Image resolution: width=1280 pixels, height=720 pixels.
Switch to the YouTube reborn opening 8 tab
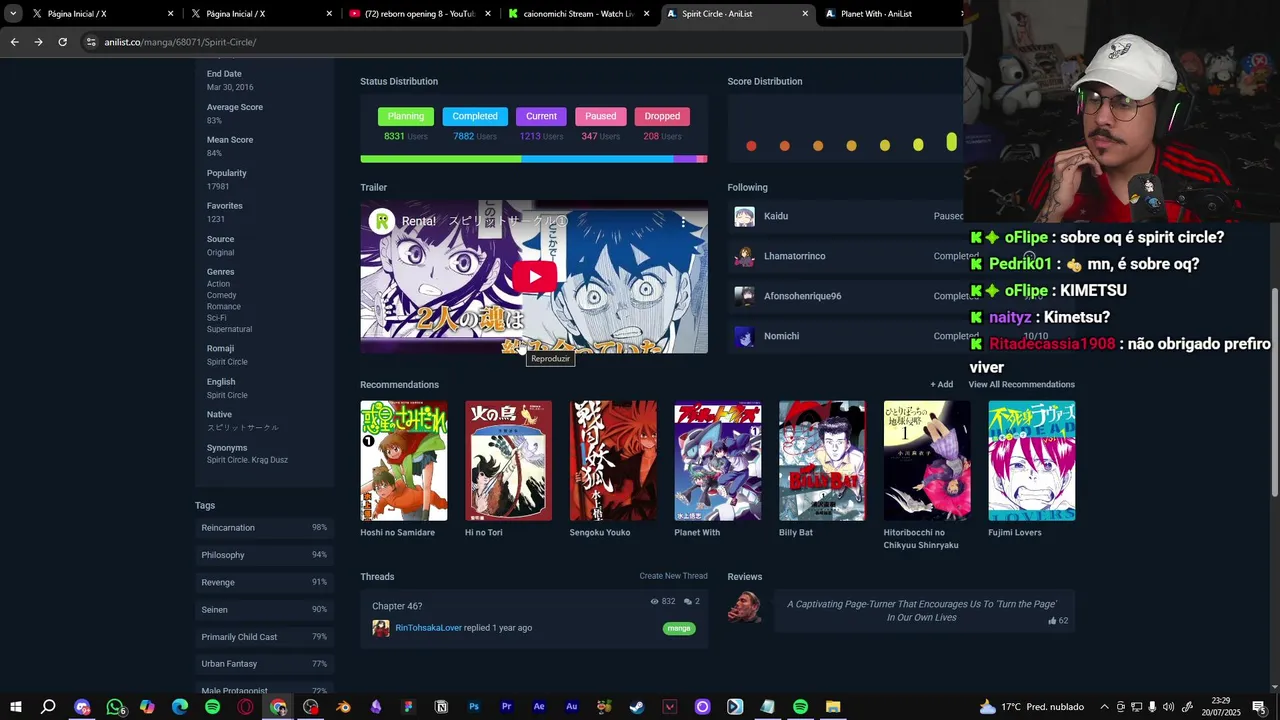click(417, 14)
